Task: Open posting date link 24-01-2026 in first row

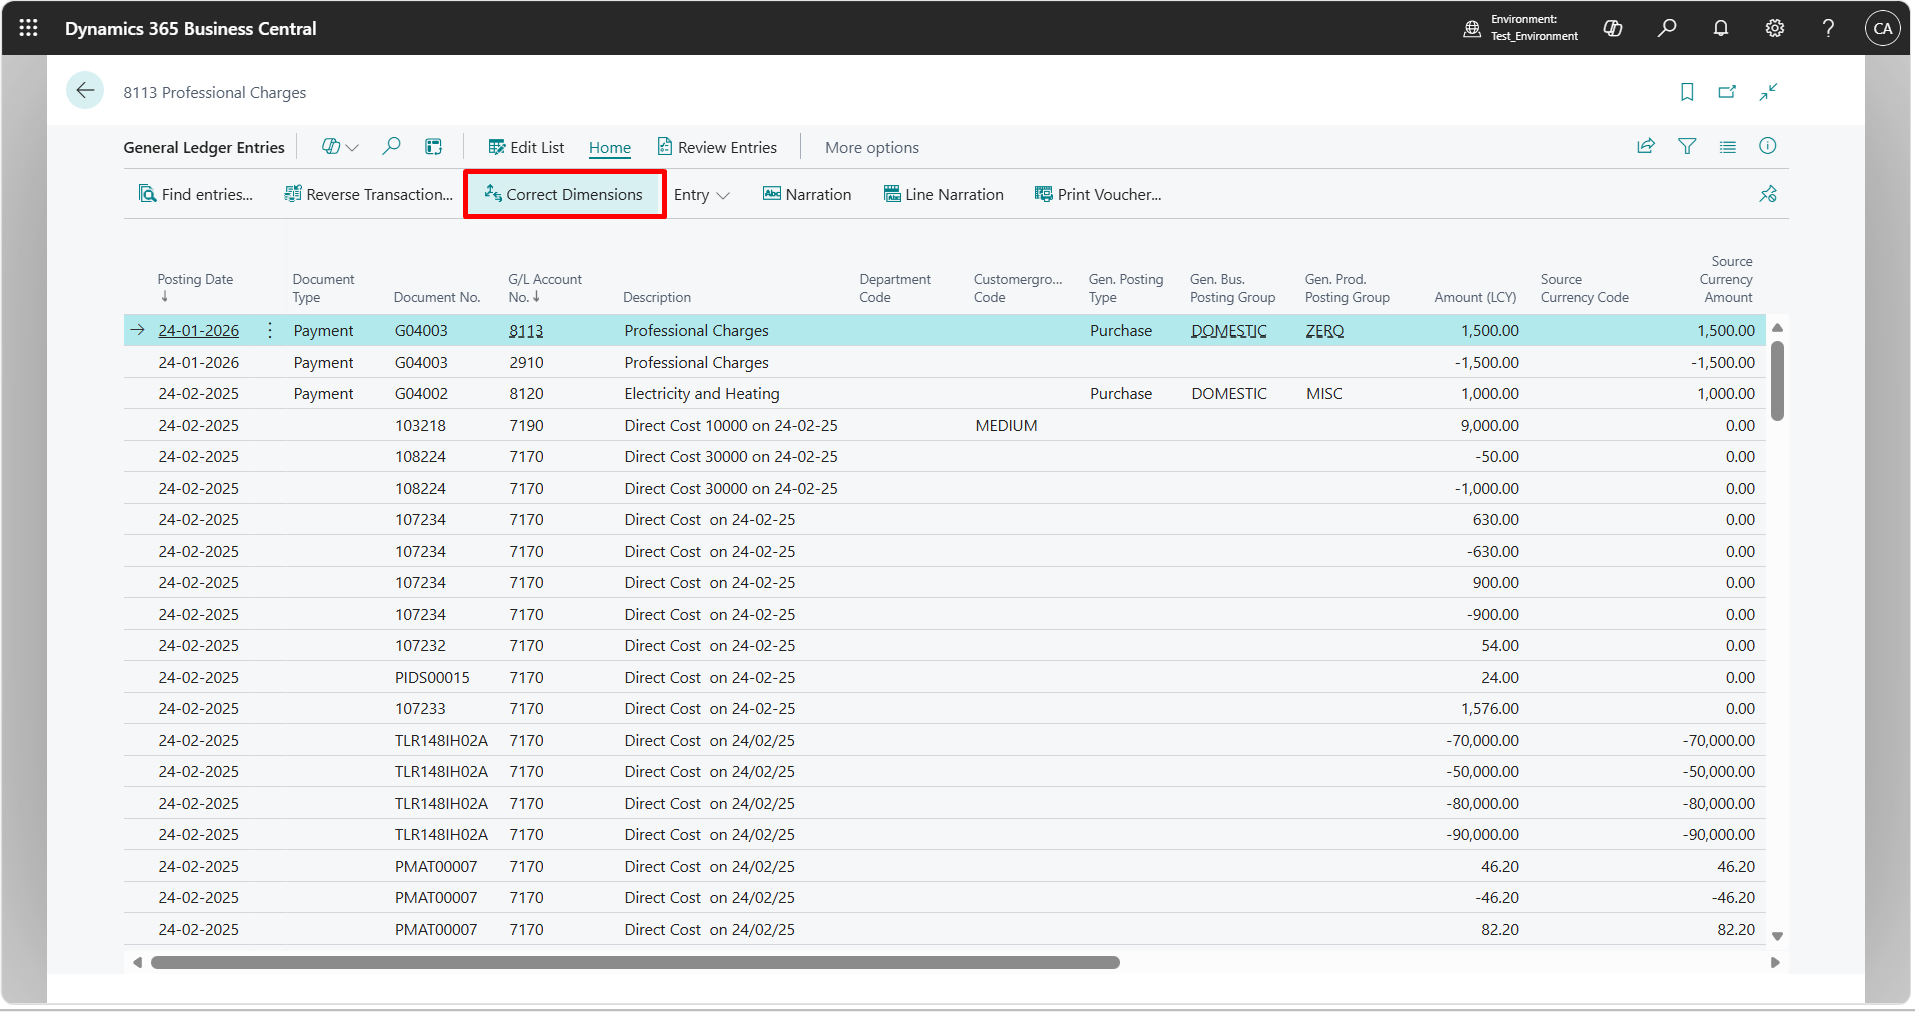Action: 199,330
